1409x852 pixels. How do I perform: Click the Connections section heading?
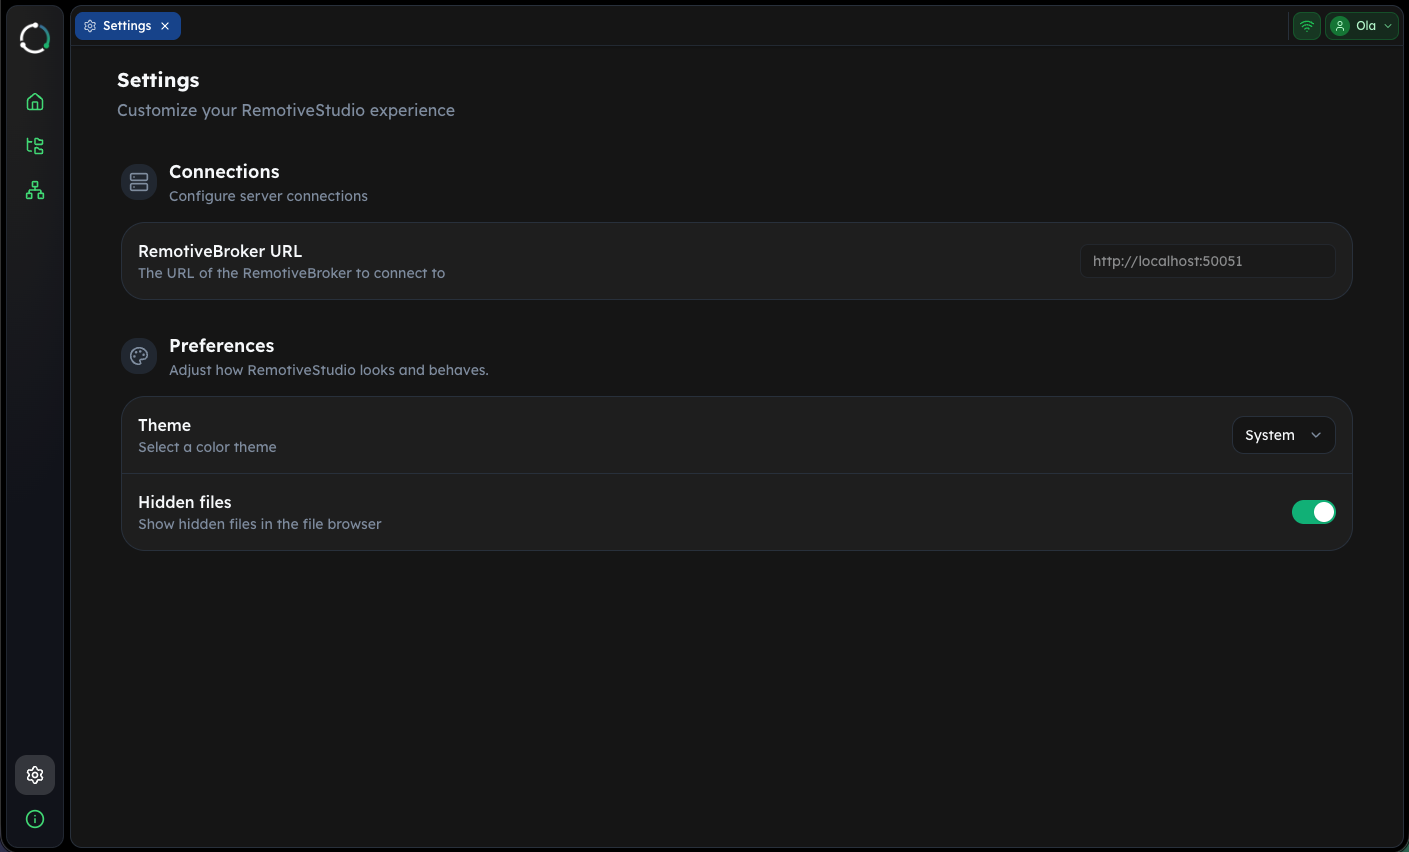pyautogui.click(x=224, y=171)
